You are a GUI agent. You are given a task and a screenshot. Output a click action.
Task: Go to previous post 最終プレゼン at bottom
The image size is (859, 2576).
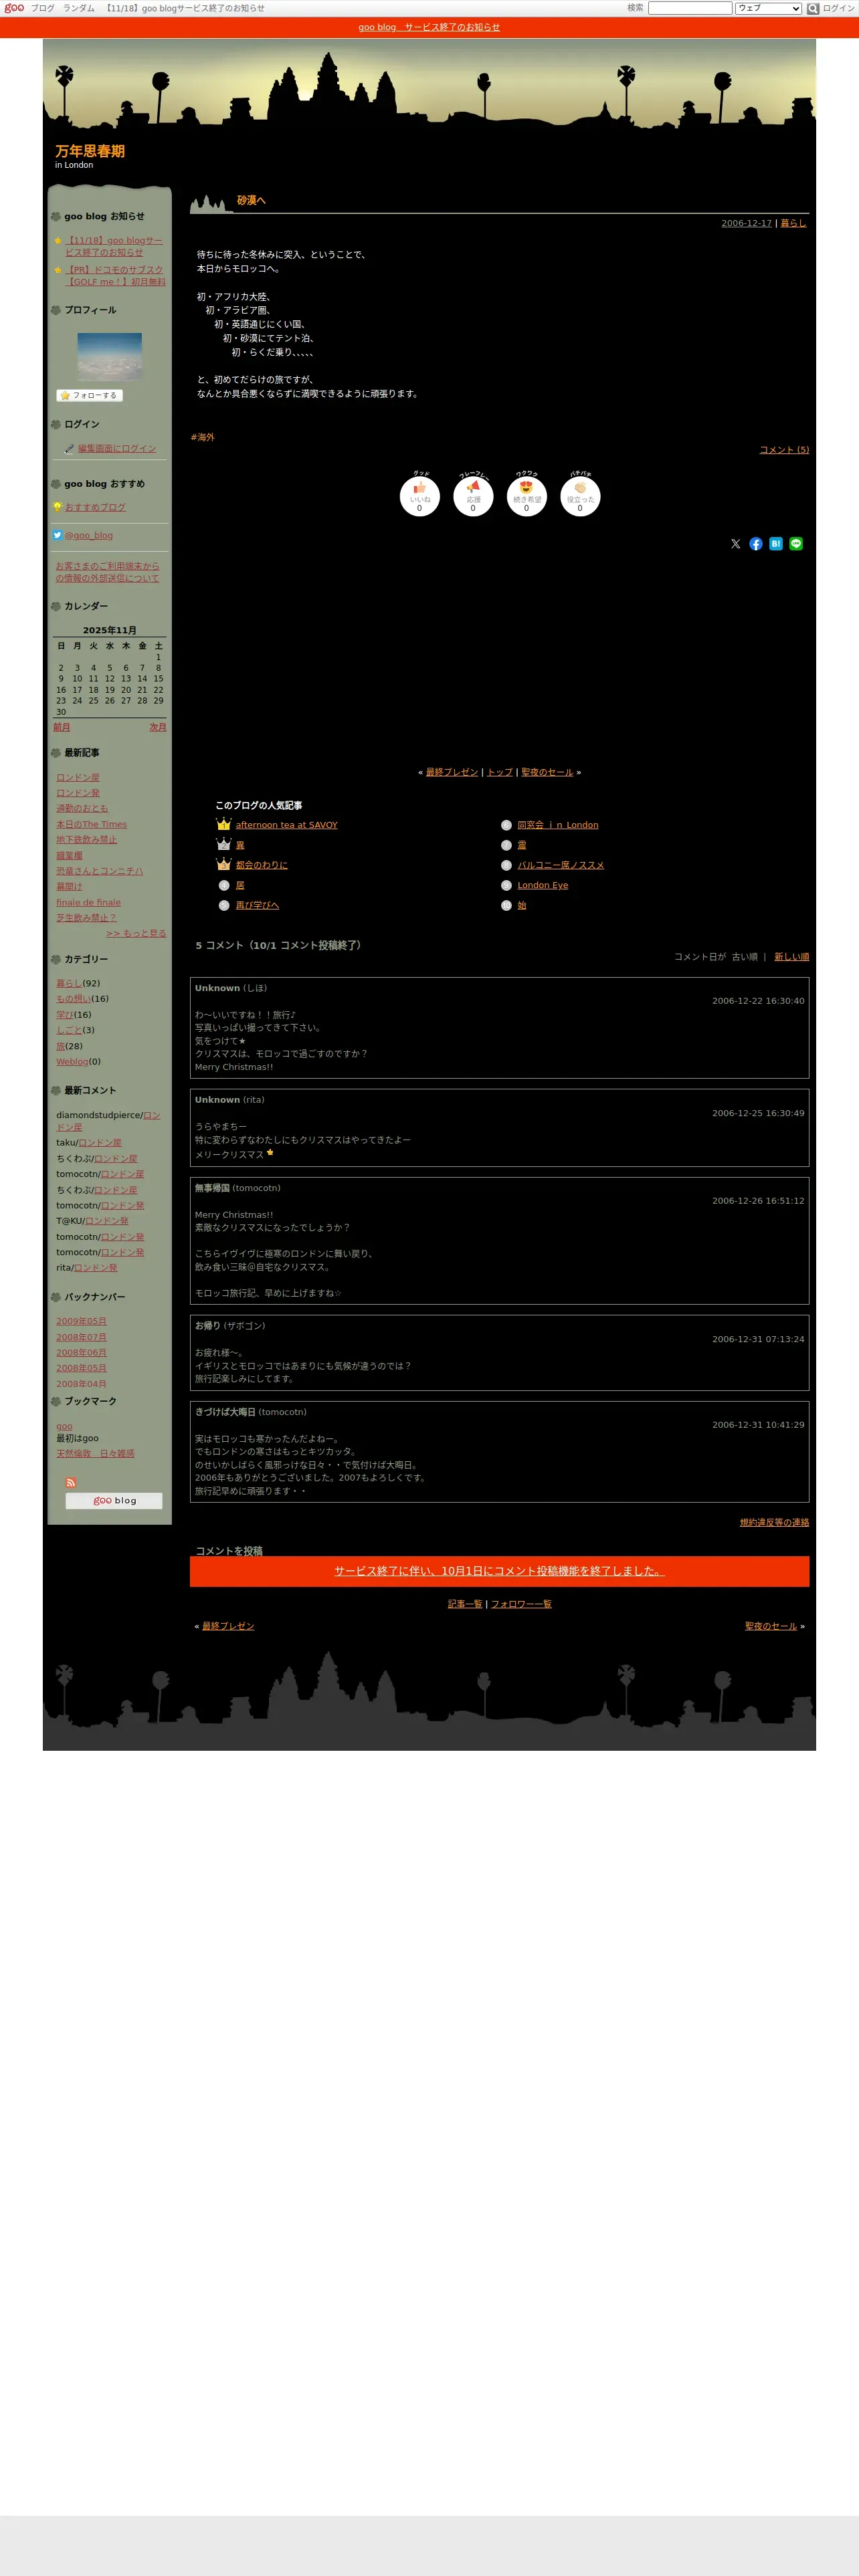(228, 1626)
